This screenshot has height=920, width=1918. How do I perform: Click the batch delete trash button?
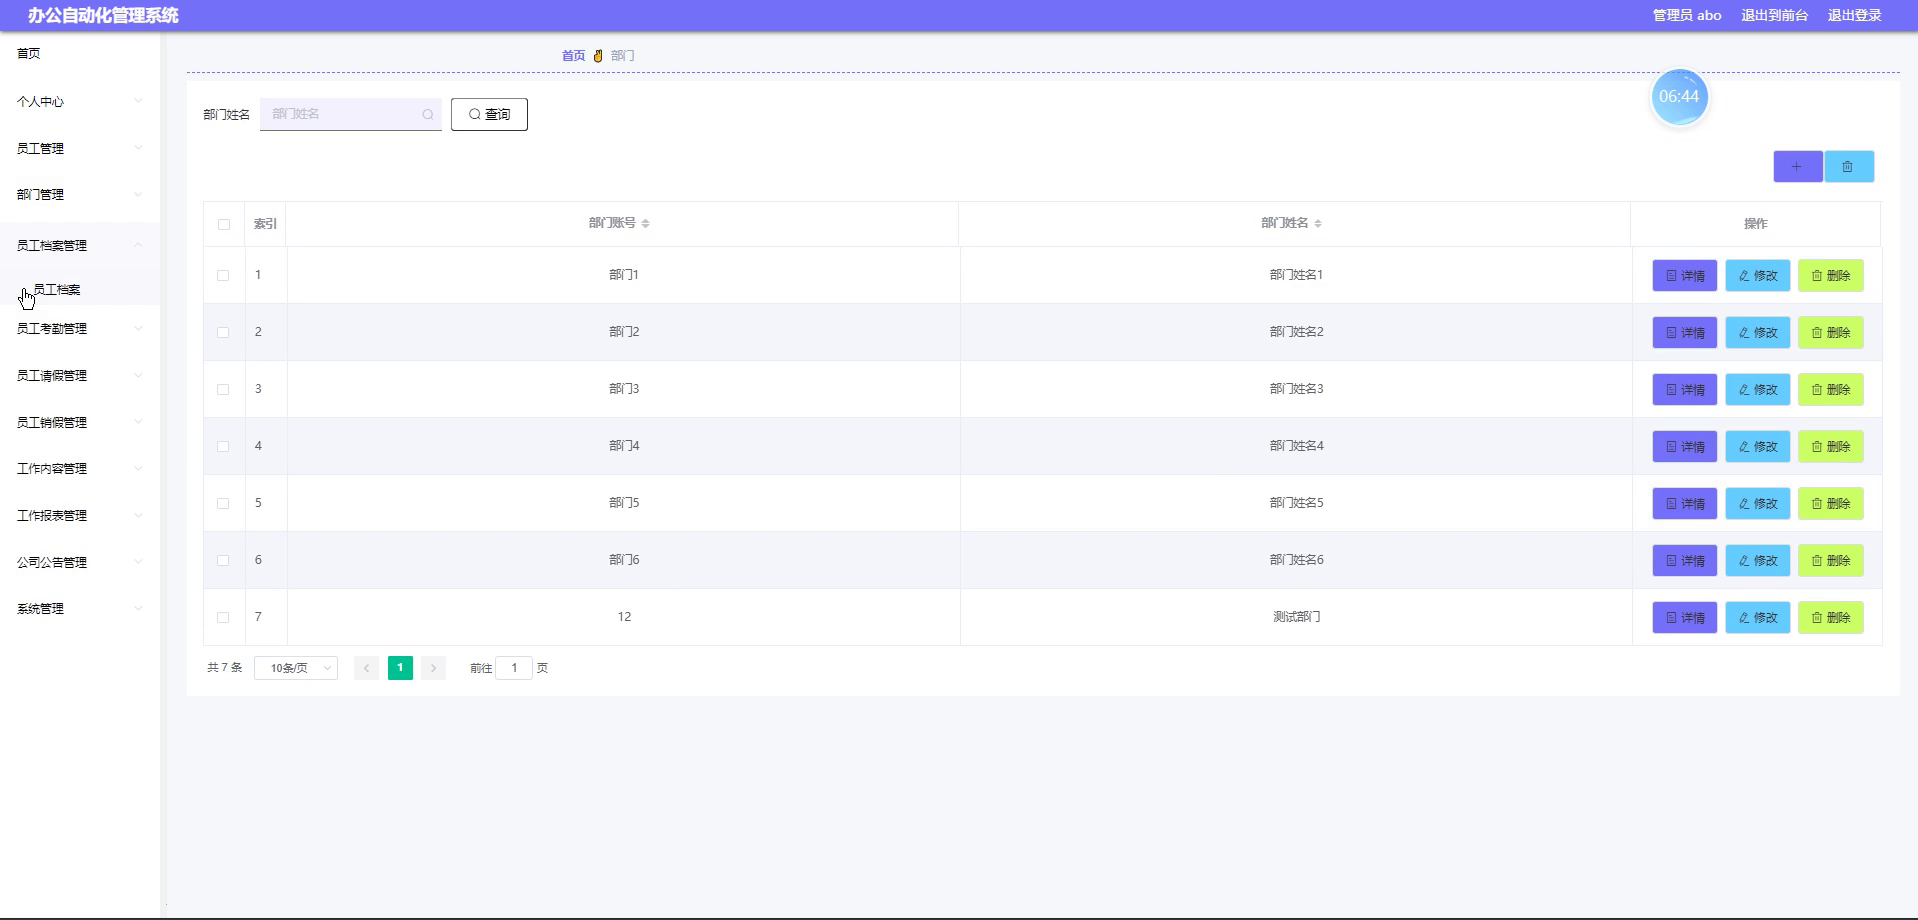point(1848,167)
